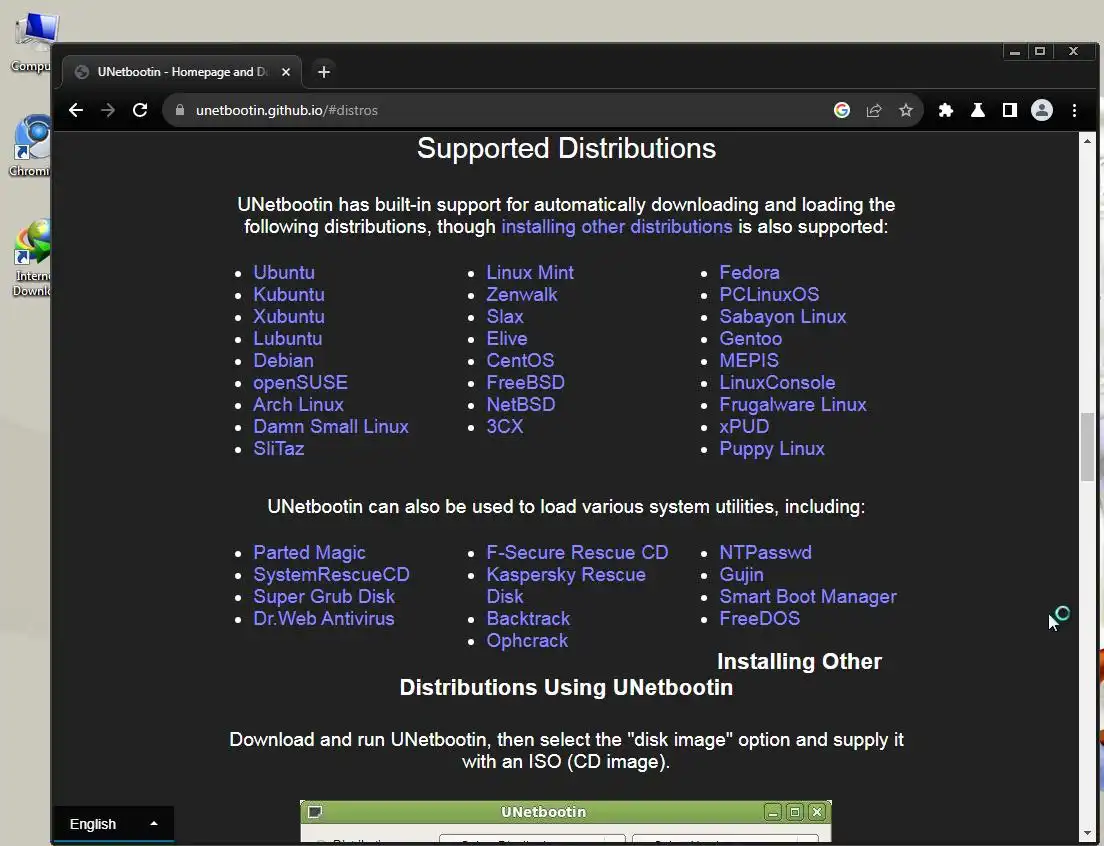Viewport: 1104px width, 846px height.
Task: Open the installing other distributions link
Action: point(617,227)
